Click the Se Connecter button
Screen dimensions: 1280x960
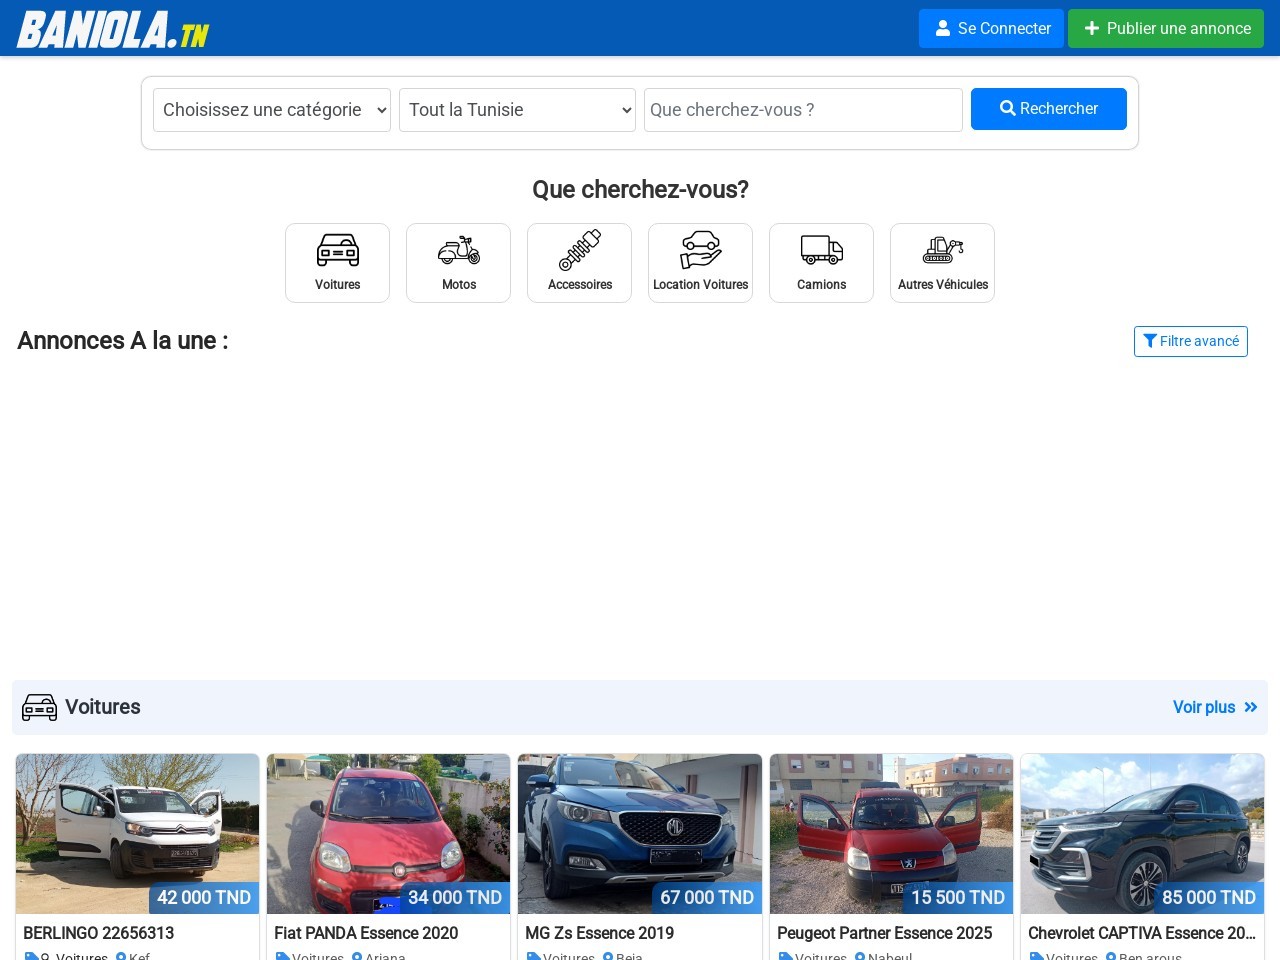click(991, 28)
